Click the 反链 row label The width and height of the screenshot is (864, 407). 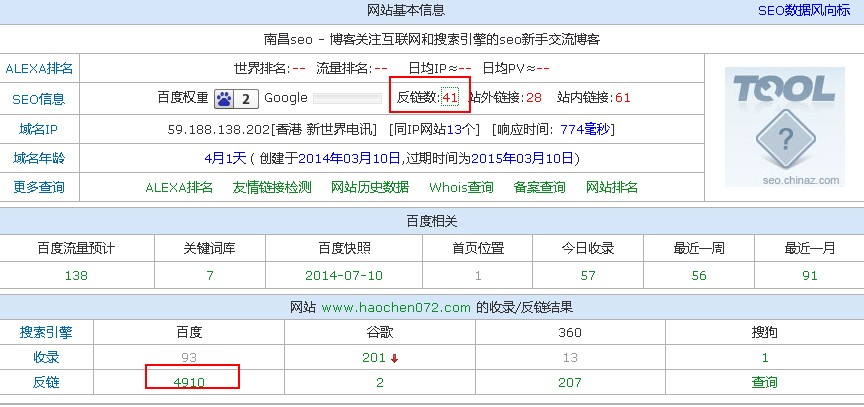[46, 382]
